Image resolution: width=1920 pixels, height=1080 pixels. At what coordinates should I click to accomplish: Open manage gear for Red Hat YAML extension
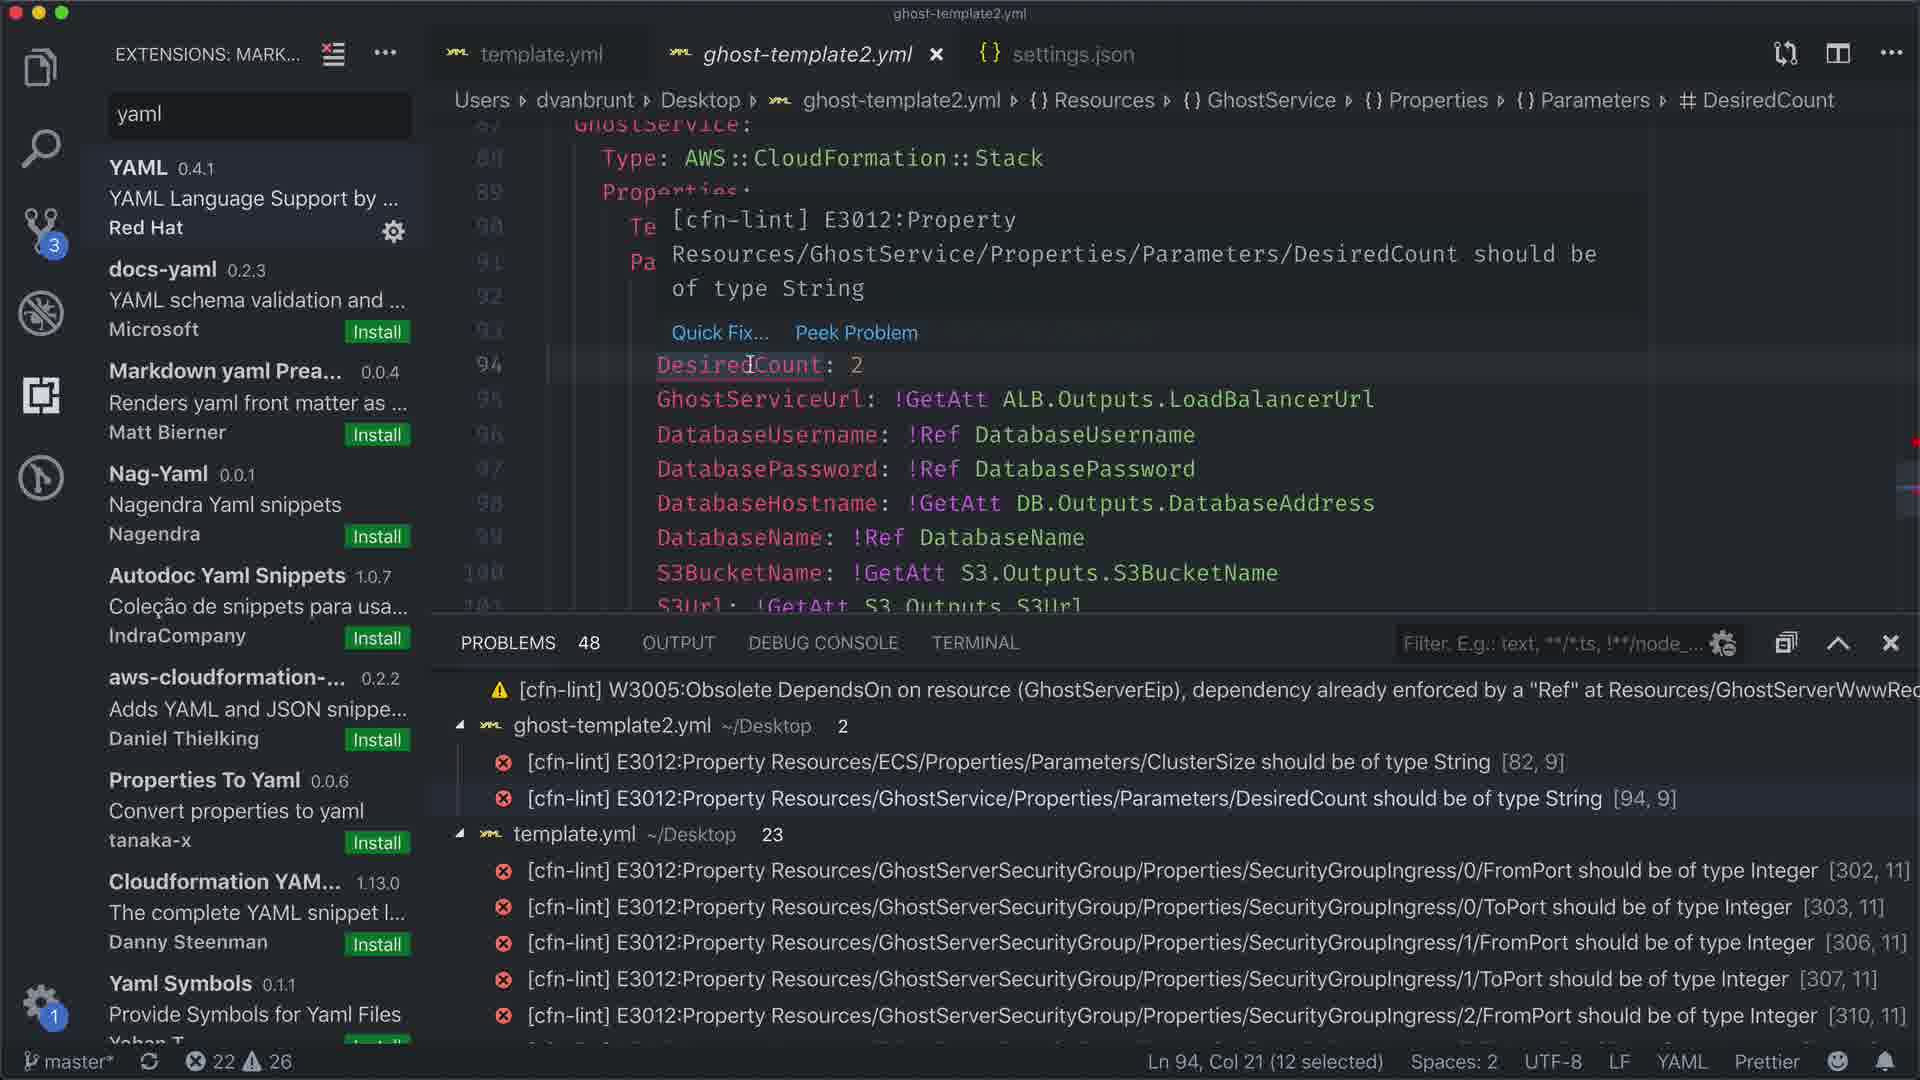tap(393, 232)
